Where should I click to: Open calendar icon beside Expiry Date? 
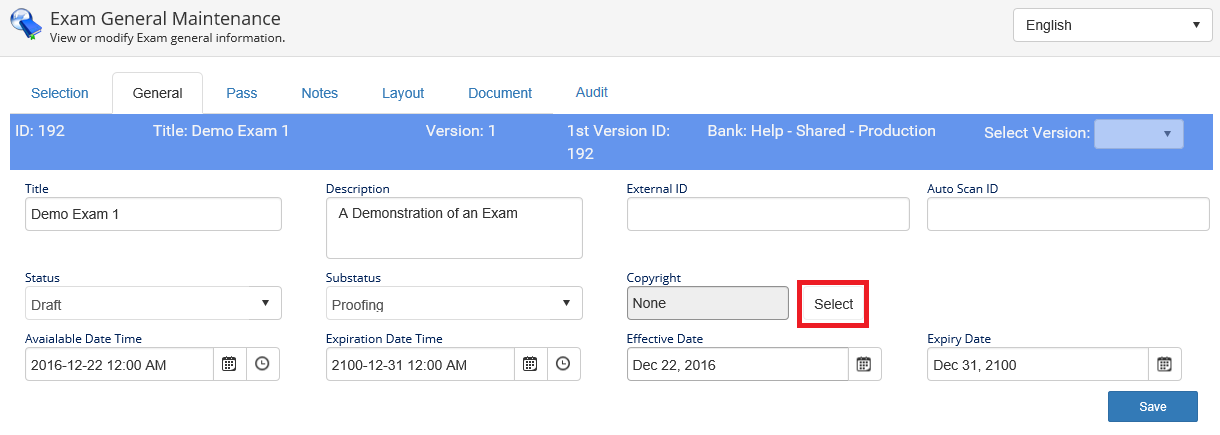coord(1165,364)
